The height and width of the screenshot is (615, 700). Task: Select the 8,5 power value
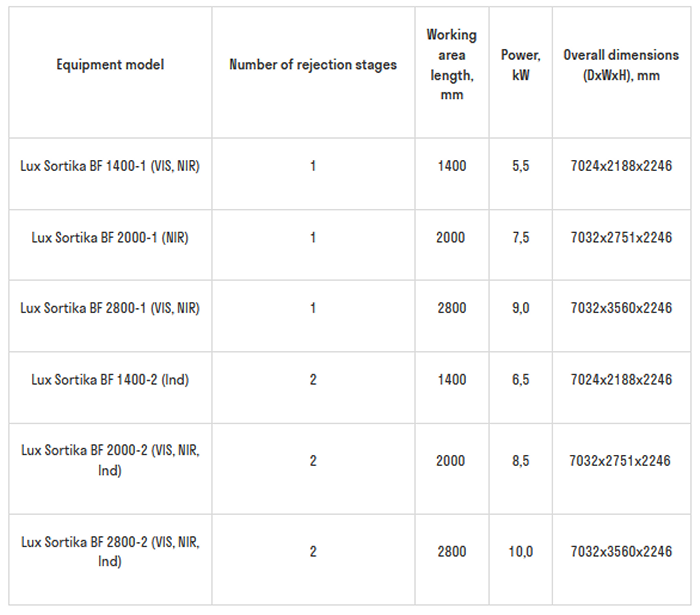(x=520, y=461)
